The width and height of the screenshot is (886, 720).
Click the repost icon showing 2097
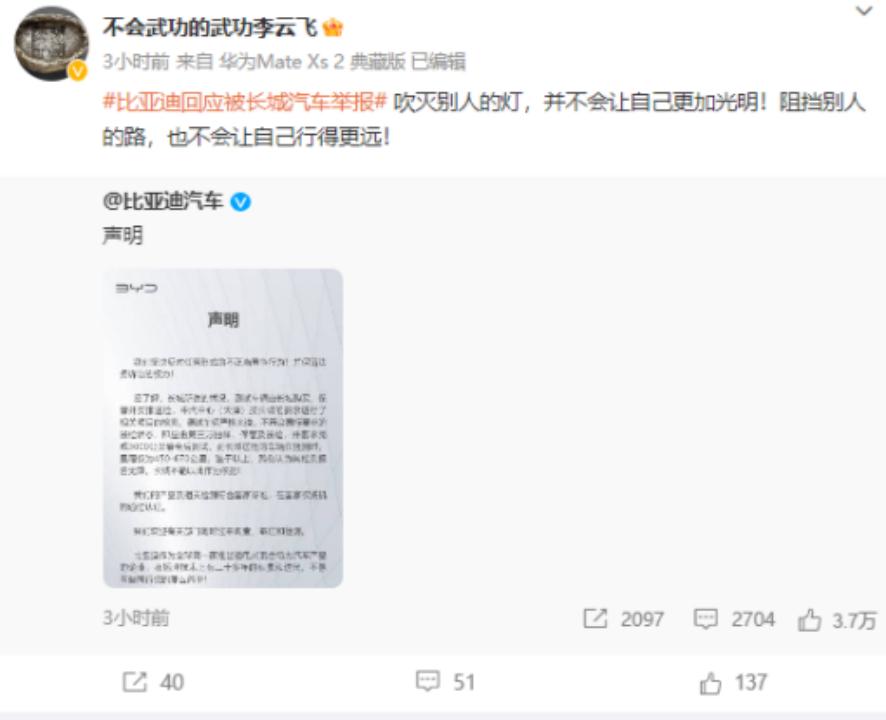pyautogui.click(x=595, y=619)
